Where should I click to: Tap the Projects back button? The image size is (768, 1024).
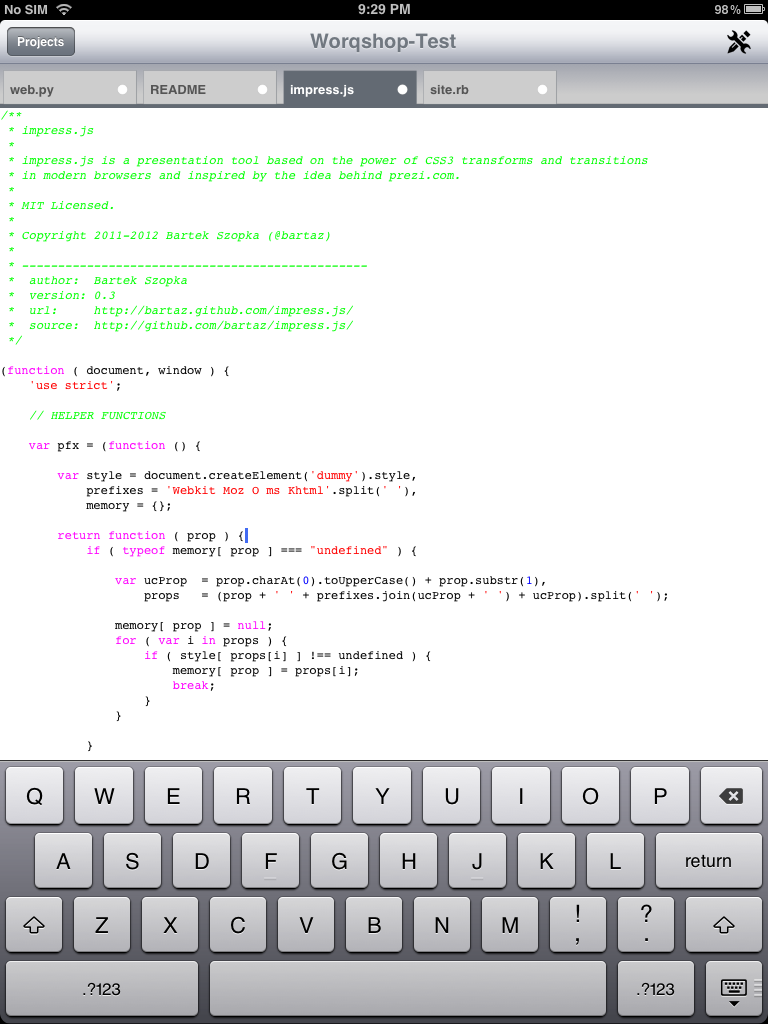tap(40, 42)
